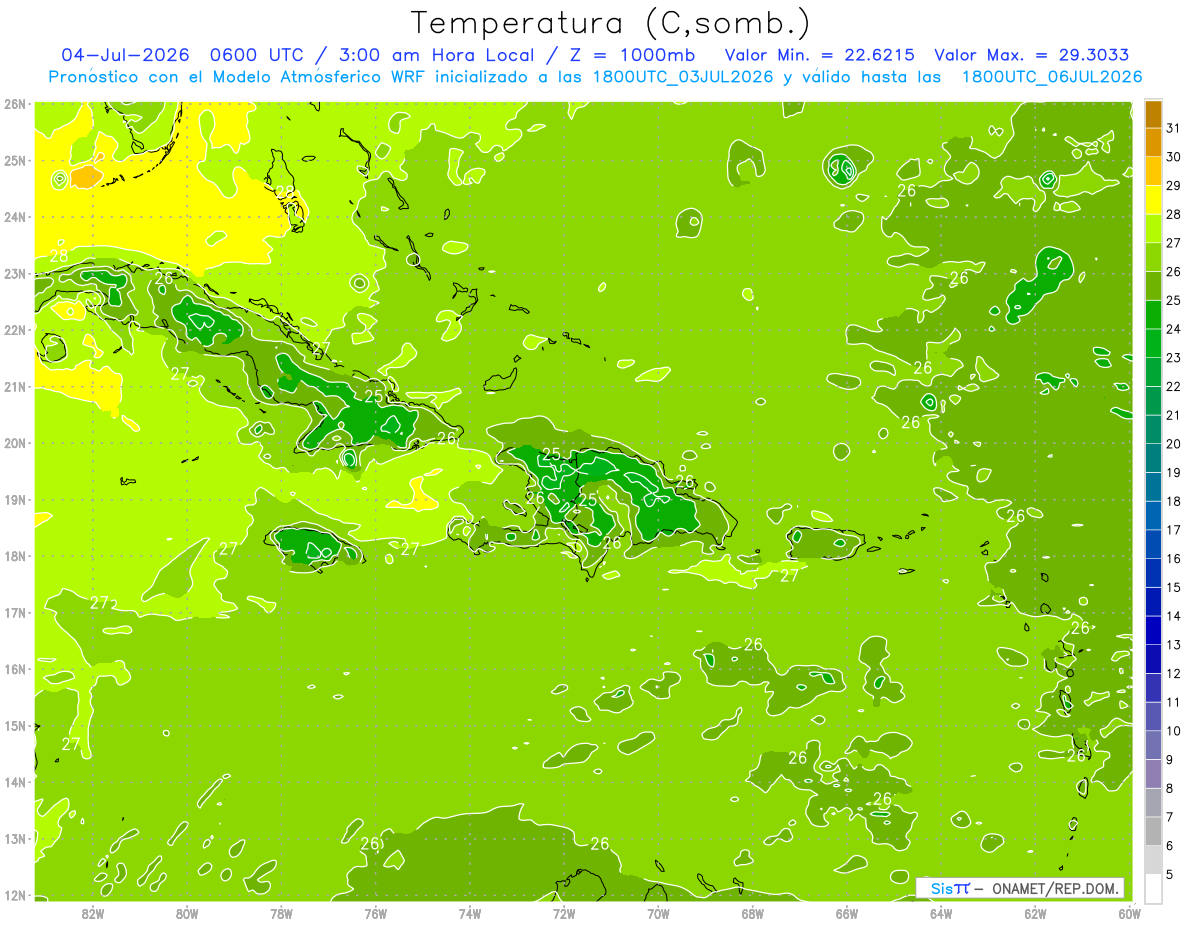Click the color bar label '16'

[x=1174, y=558]
